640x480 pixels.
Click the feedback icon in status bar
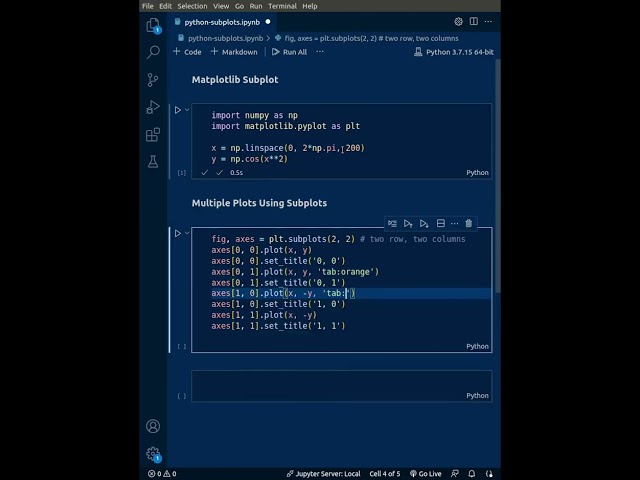pos(455,473)
